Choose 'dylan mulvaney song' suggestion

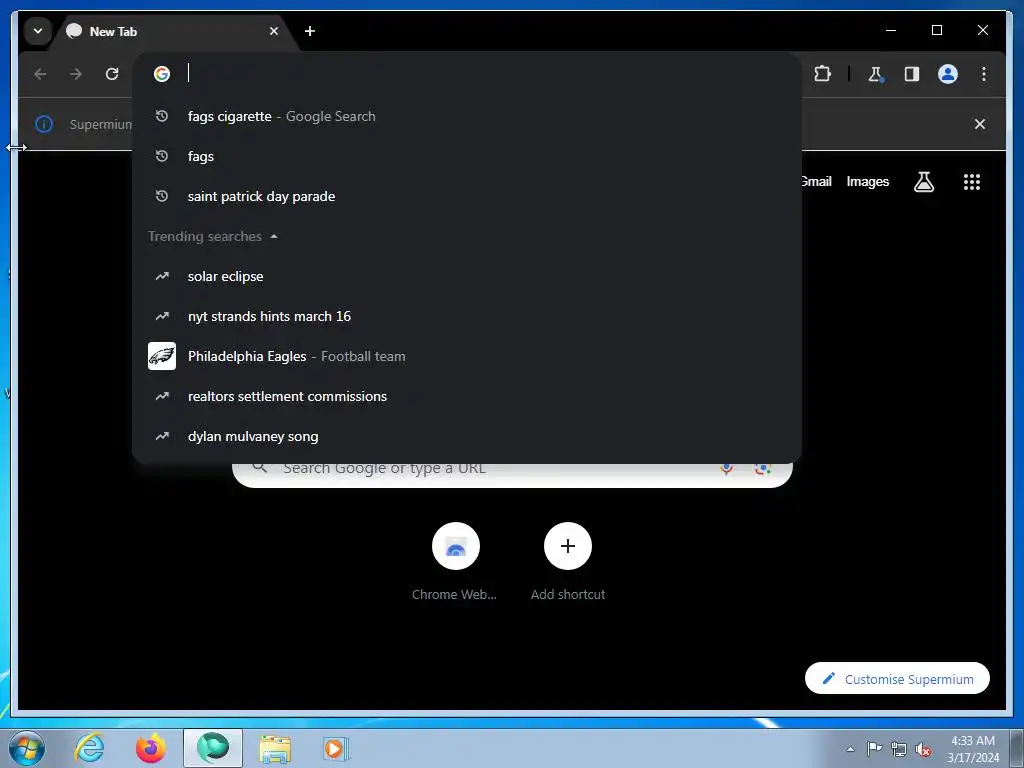[467, 436]
